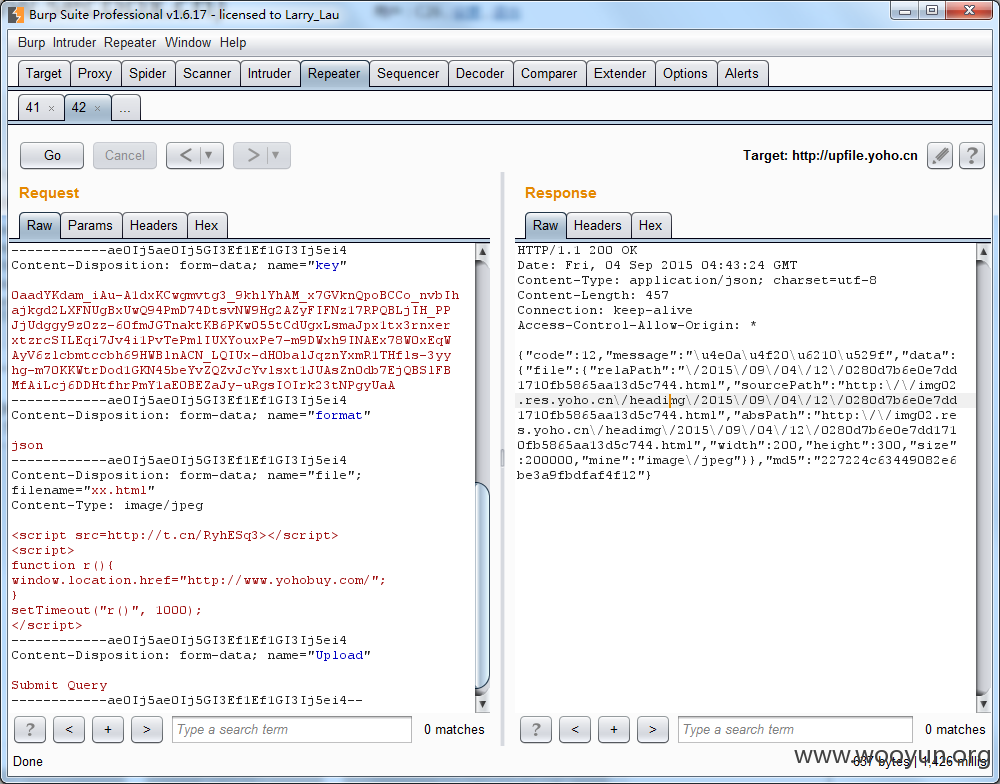Click response search help question mark button
Viewport: 1000px width, 784px height.
536,729
